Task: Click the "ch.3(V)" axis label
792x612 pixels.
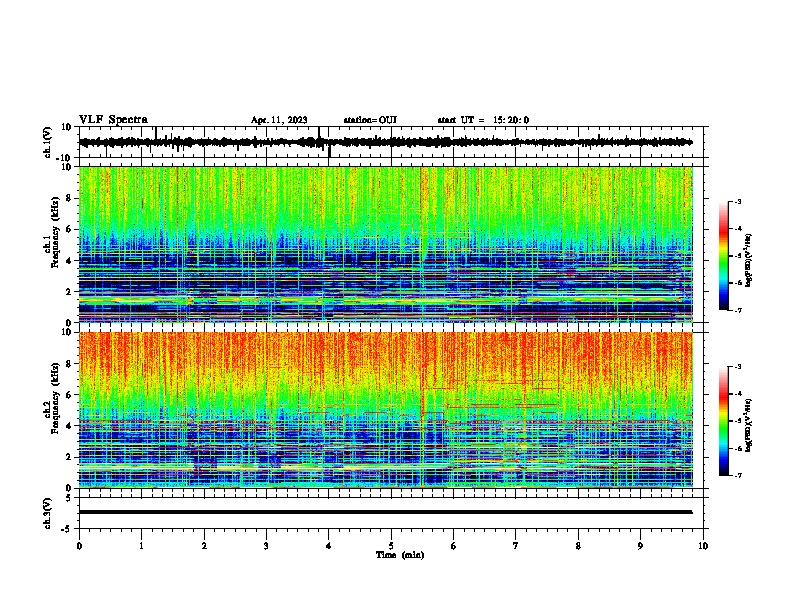Action: [x=48, y=513]
